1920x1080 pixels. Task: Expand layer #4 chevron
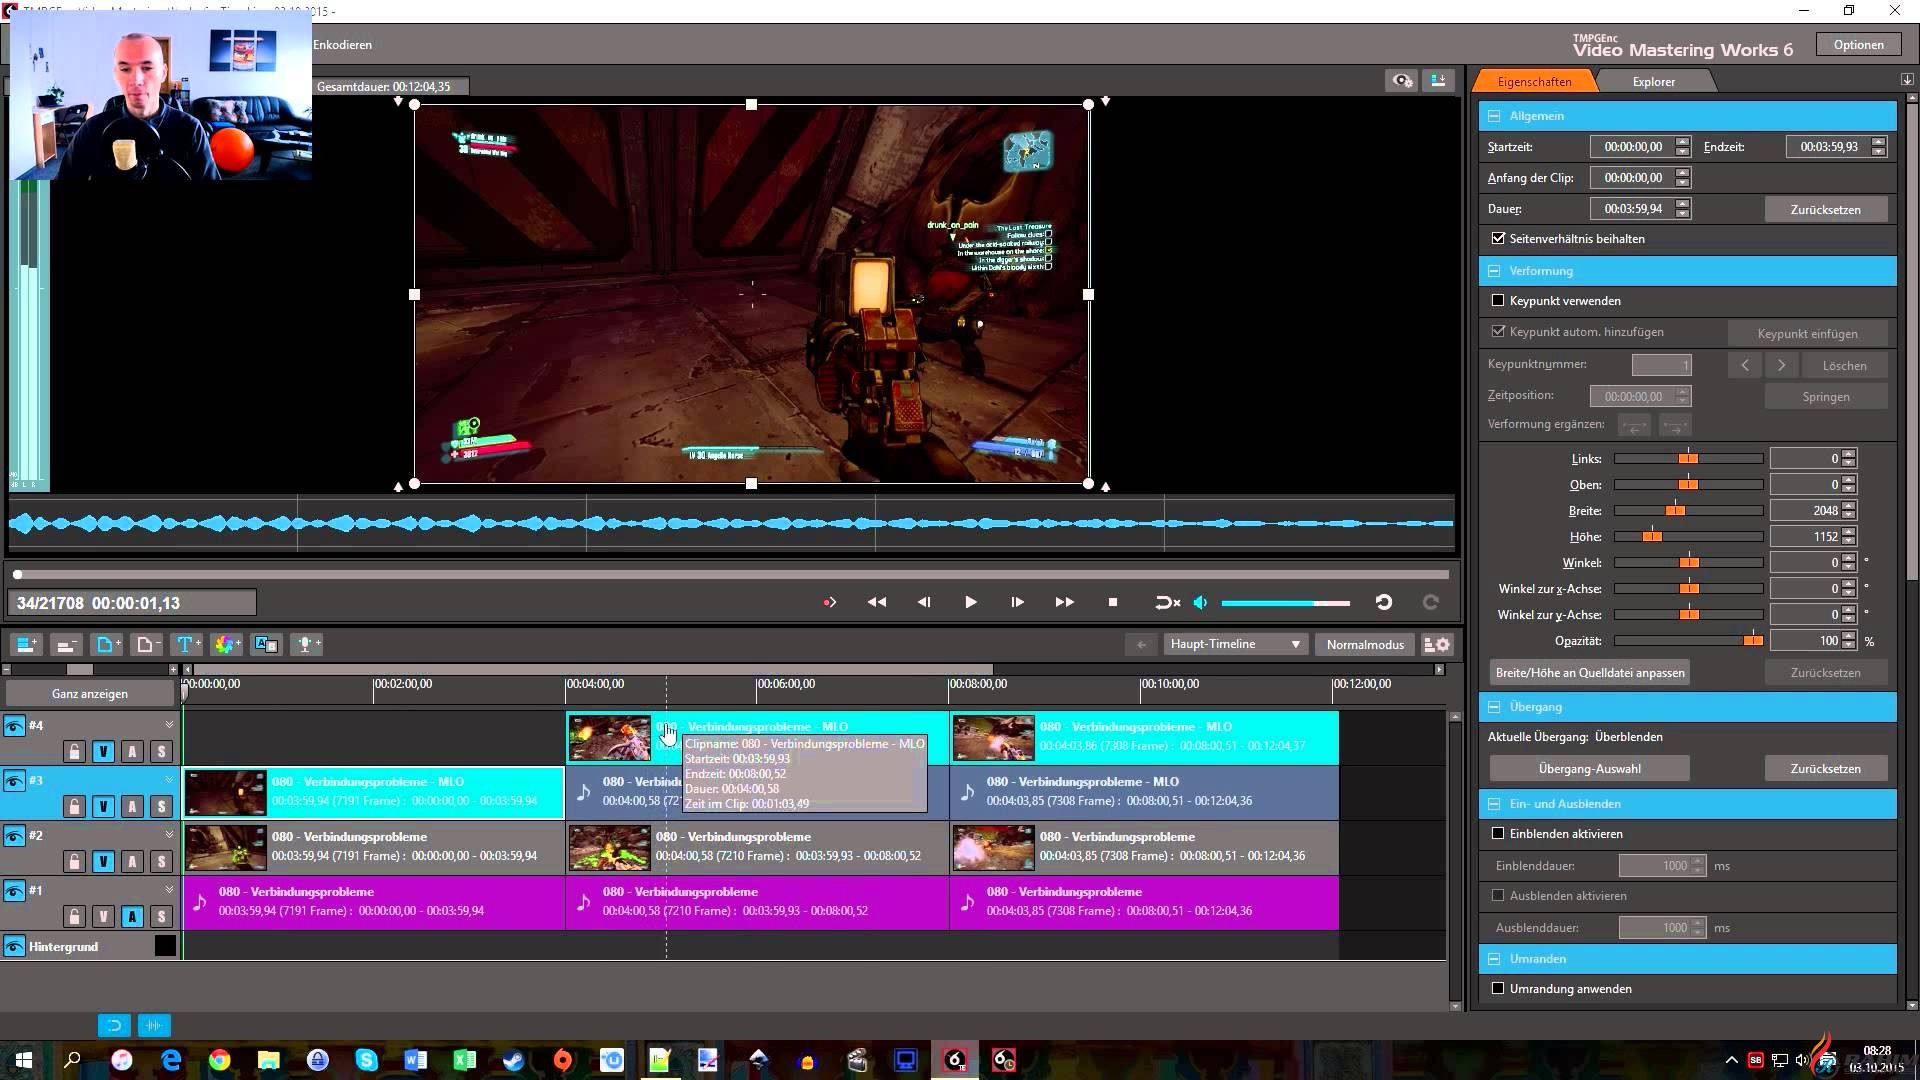pyautogui.click(x=169, y=725)
